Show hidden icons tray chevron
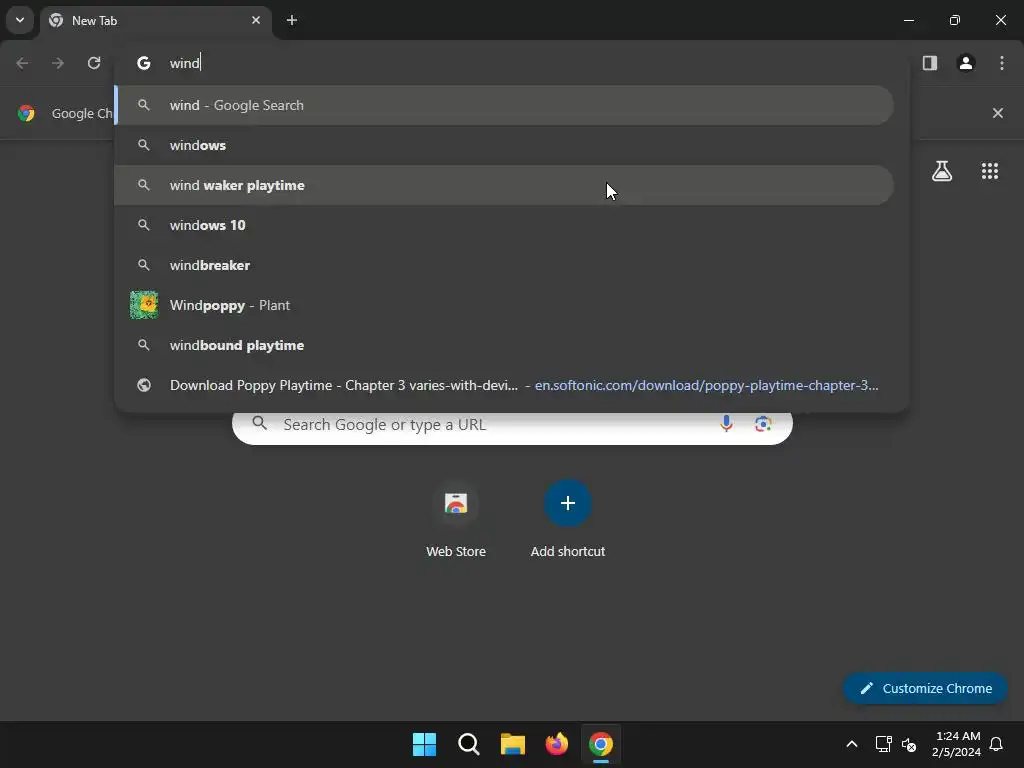Screen dimensions: 1024x768 pos(852,744)
